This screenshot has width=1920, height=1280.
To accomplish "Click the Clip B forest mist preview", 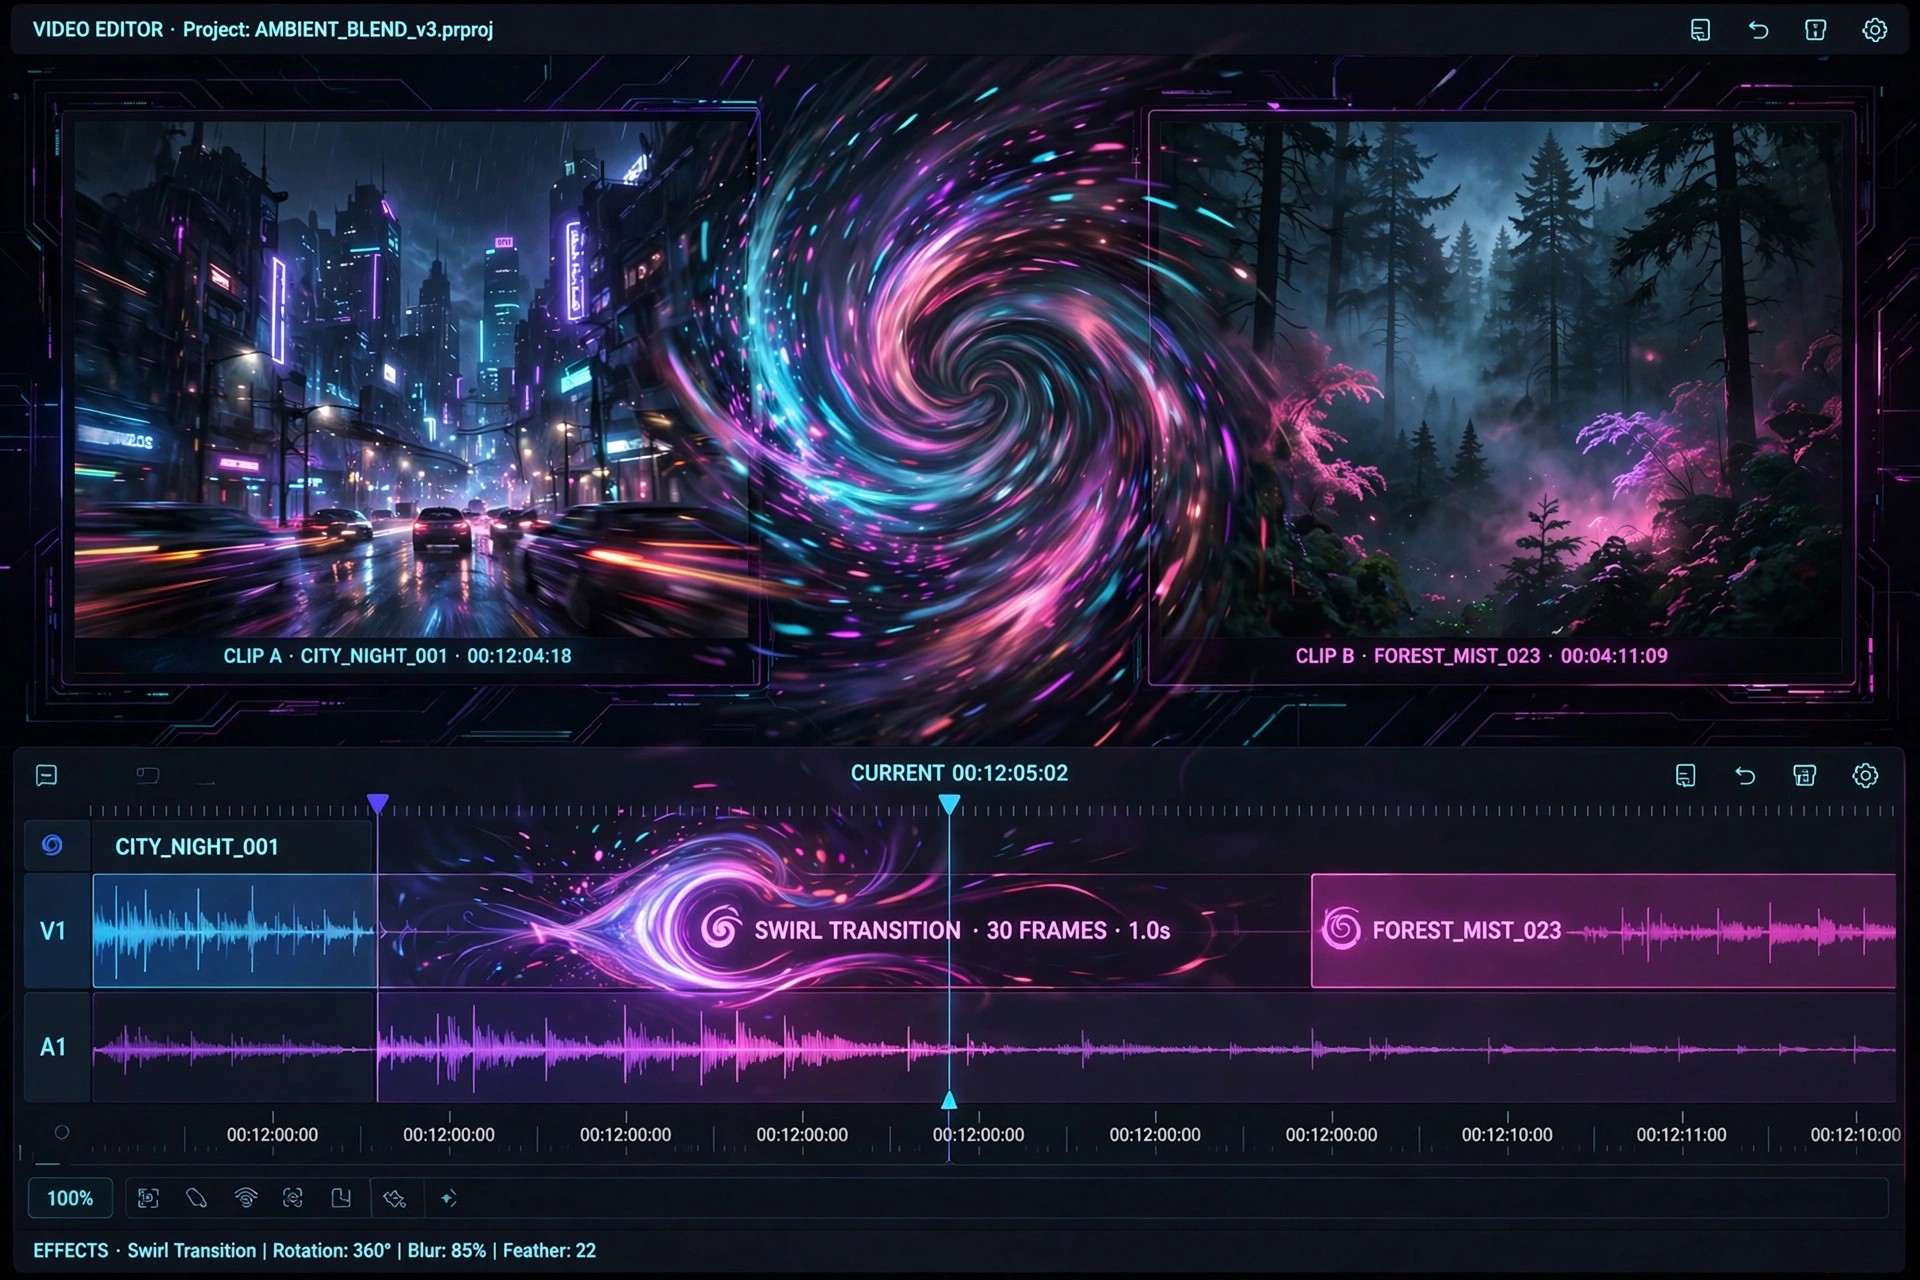I will tap(1500, 380).
